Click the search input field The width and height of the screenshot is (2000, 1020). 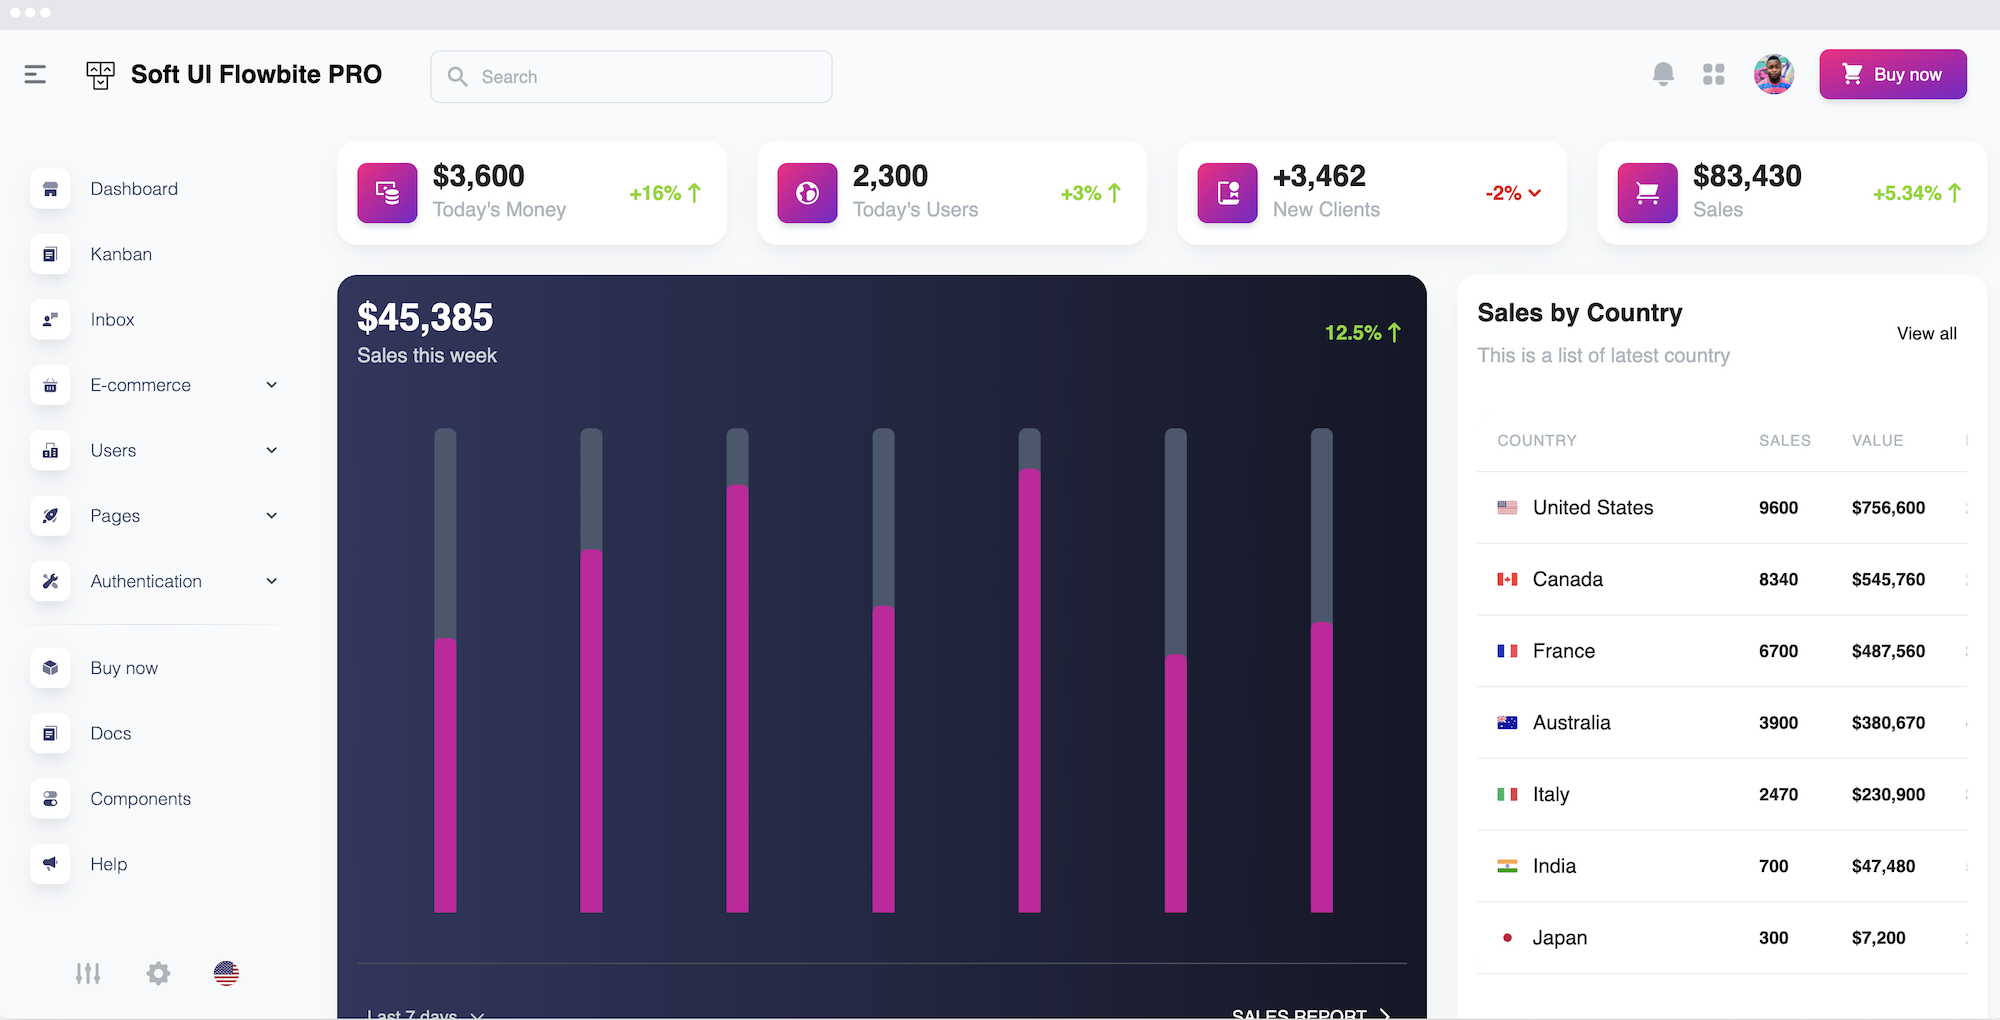[x=630, y=76]
